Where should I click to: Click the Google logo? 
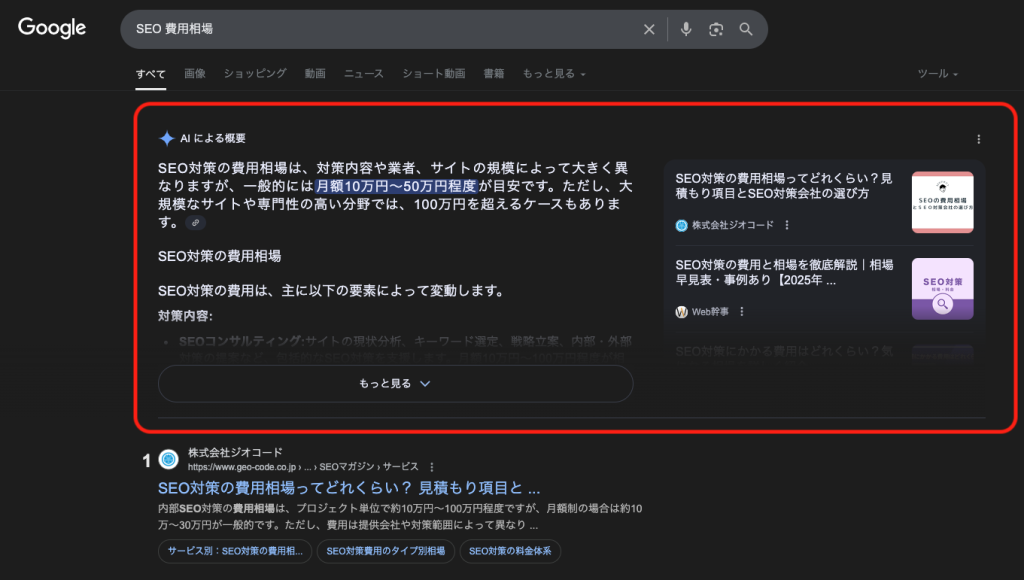coord(52,28)
